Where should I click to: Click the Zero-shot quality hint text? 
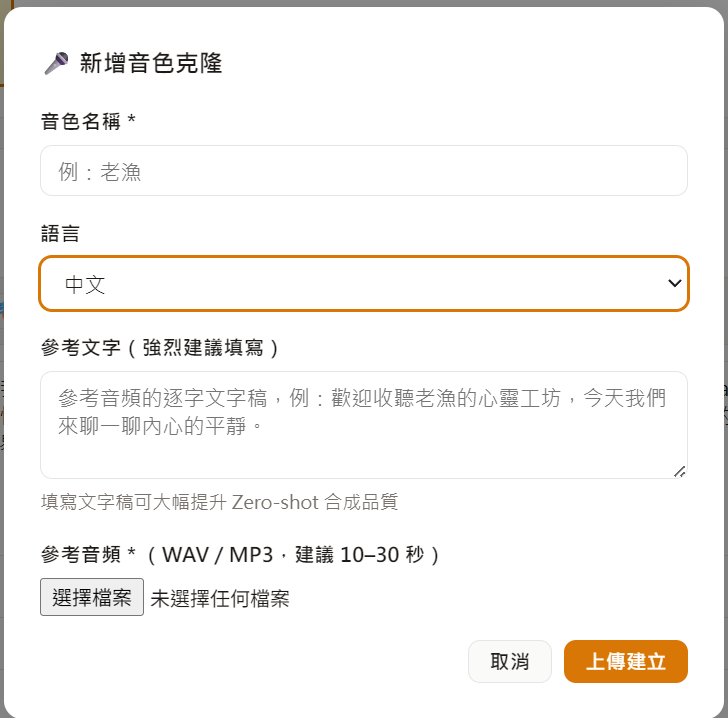[219, 502]
